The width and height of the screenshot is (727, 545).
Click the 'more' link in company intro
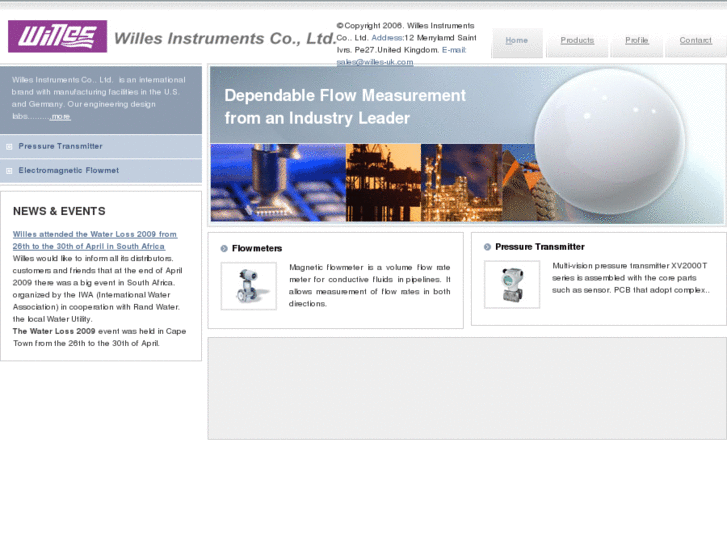coord(61,116)
